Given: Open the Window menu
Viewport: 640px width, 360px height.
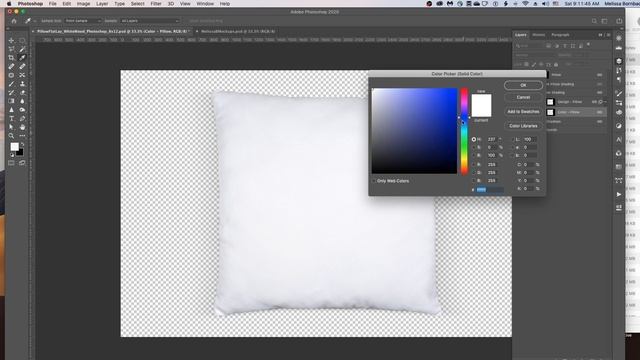Looking at the screenshot, I should click(205, 4).
